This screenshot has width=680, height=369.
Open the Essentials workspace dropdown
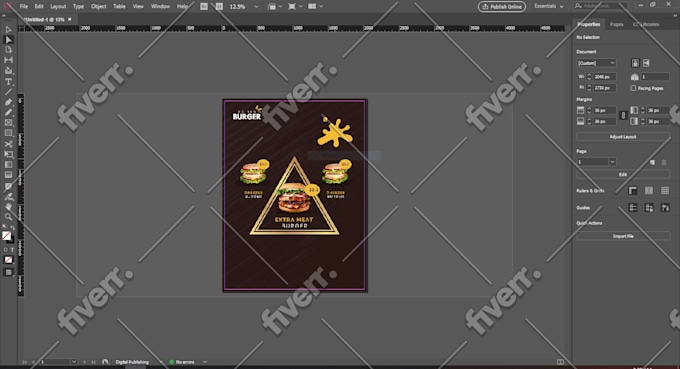tap(549, 7)
